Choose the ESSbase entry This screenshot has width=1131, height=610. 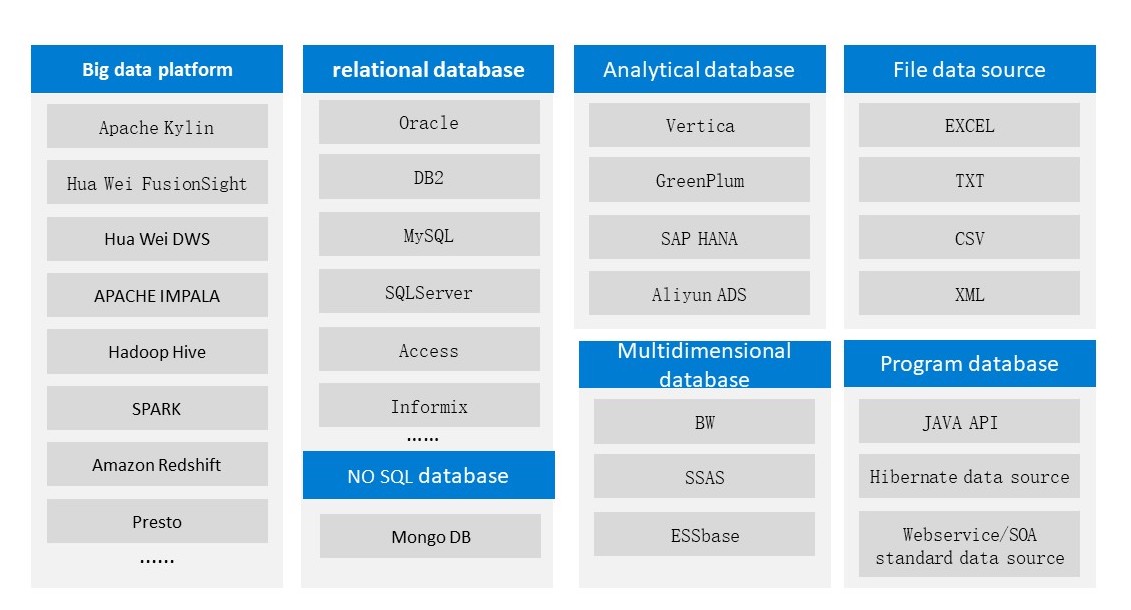(705, 534)
